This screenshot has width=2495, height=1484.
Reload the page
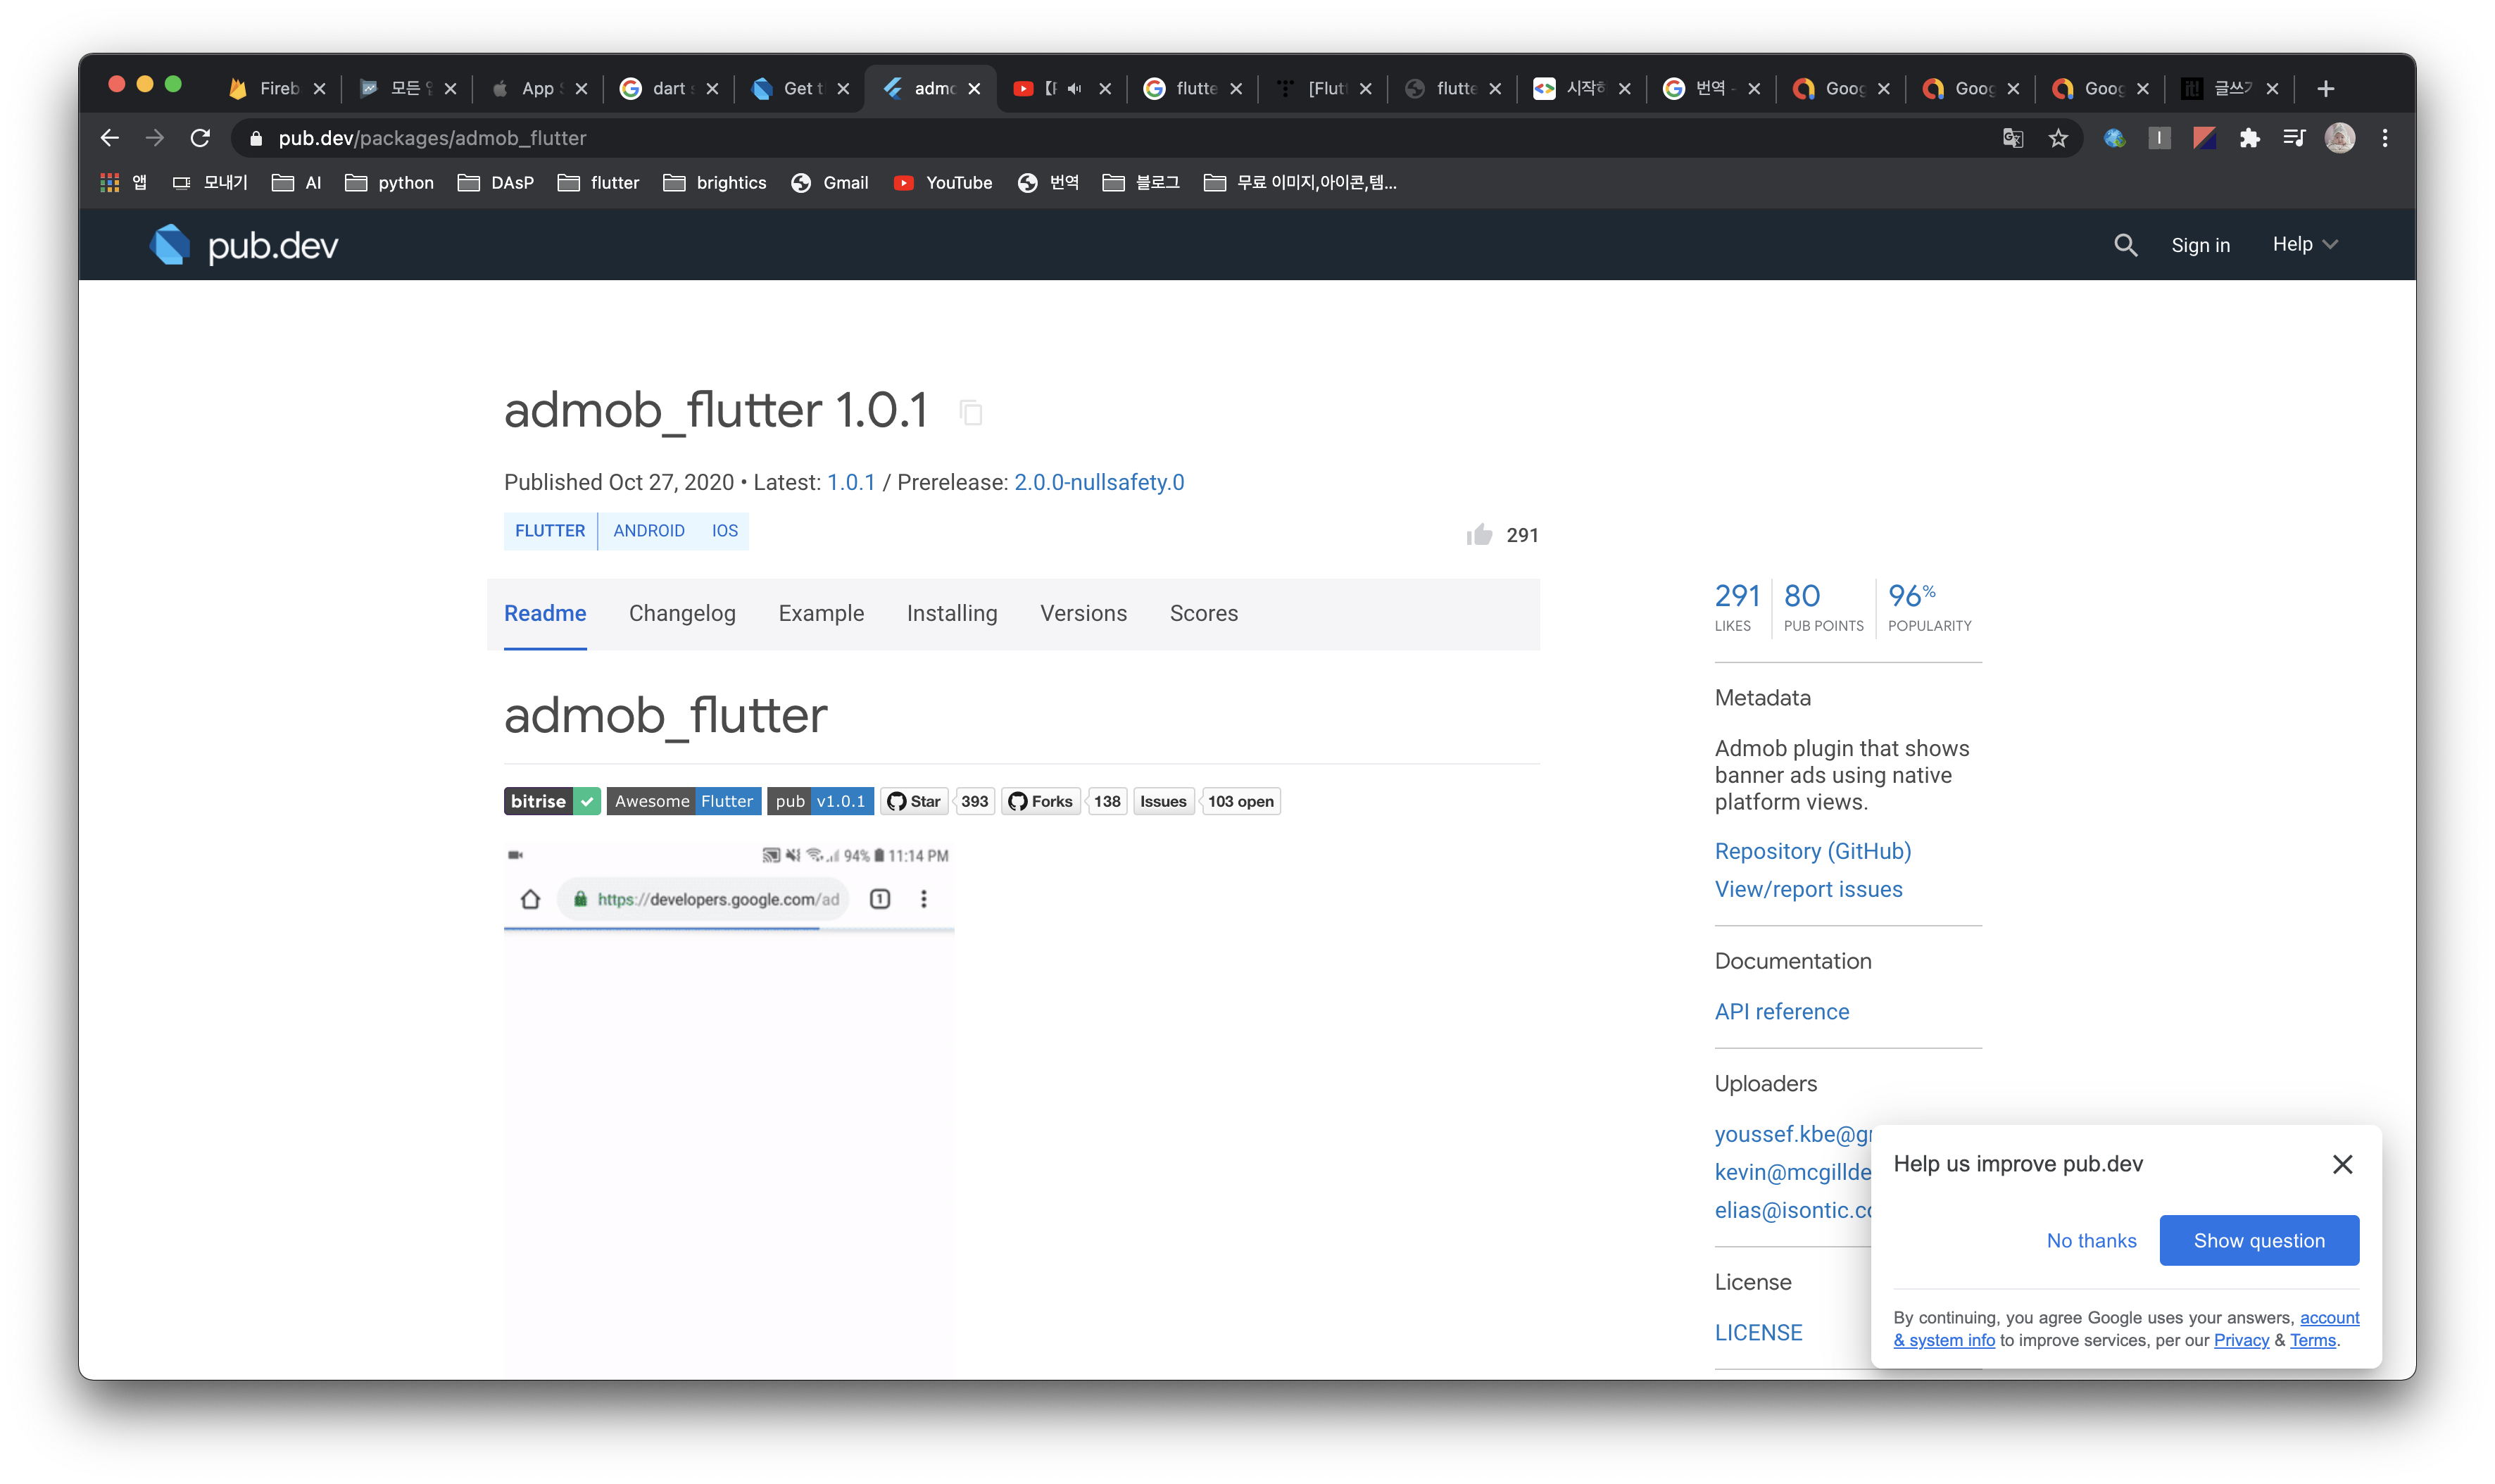coord(200,138)
